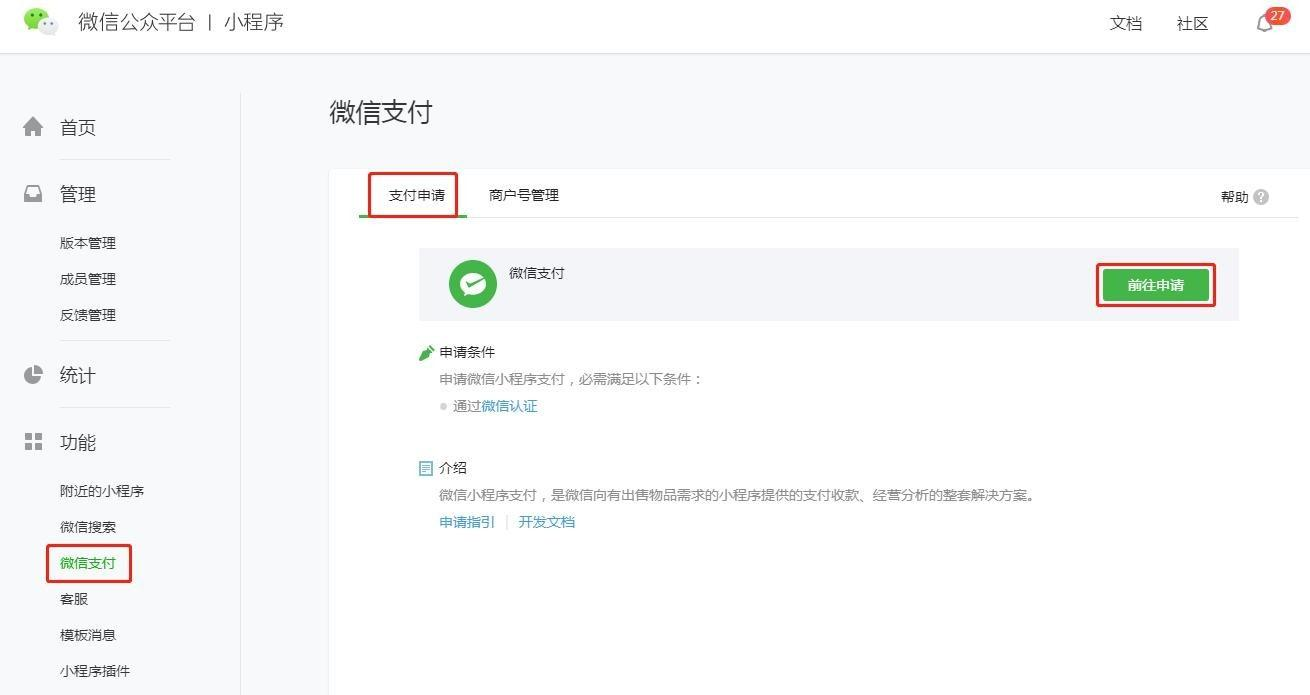Image resolution: width=1310 pixels, height=695 pixels.
Task: Select 微信支付 in the sidebar
Action: pos(88,563)
